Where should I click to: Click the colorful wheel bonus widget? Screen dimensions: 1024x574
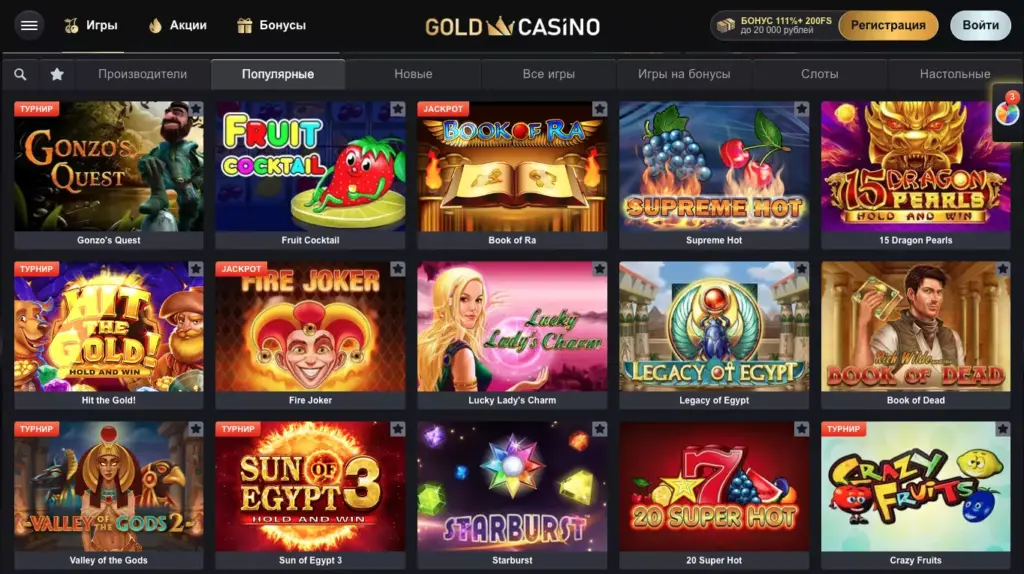pos(1007,112)
